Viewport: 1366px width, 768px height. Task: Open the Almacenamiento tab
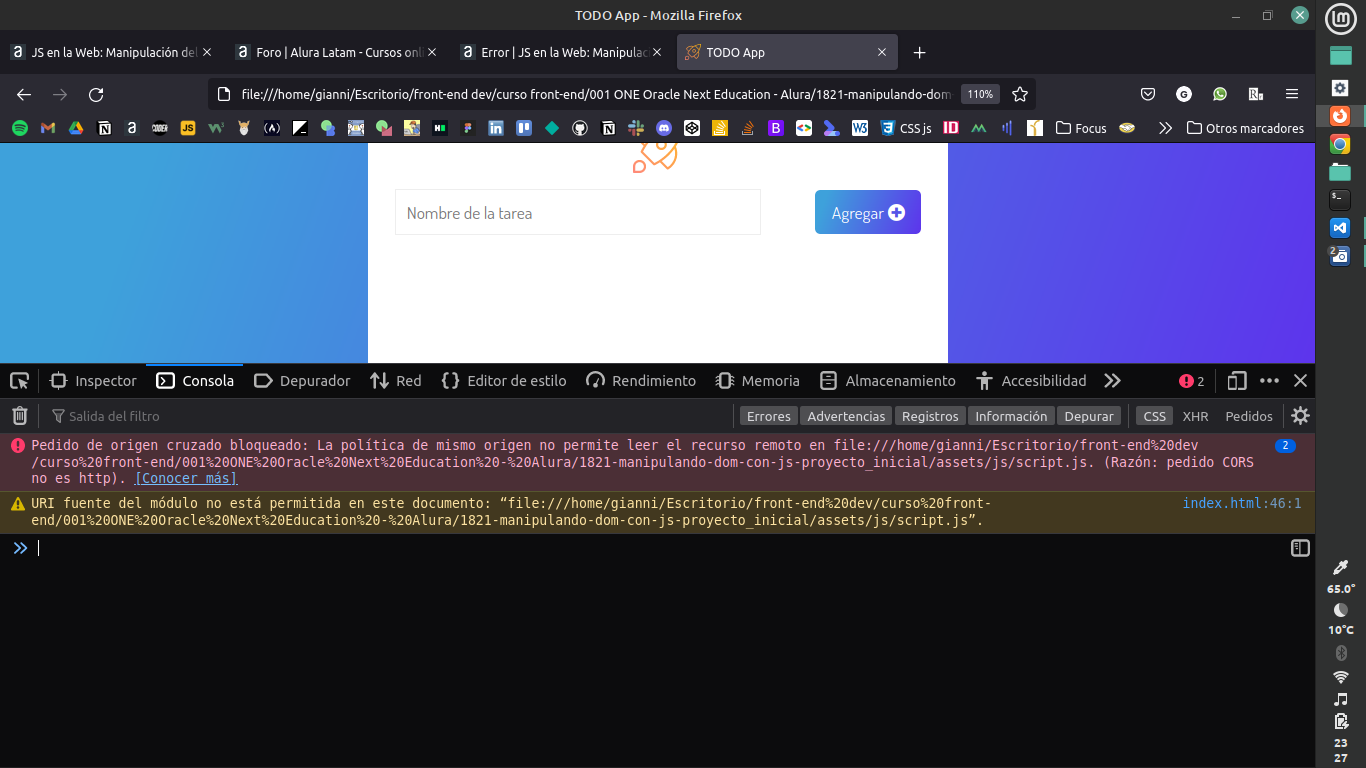click(888, 381)
